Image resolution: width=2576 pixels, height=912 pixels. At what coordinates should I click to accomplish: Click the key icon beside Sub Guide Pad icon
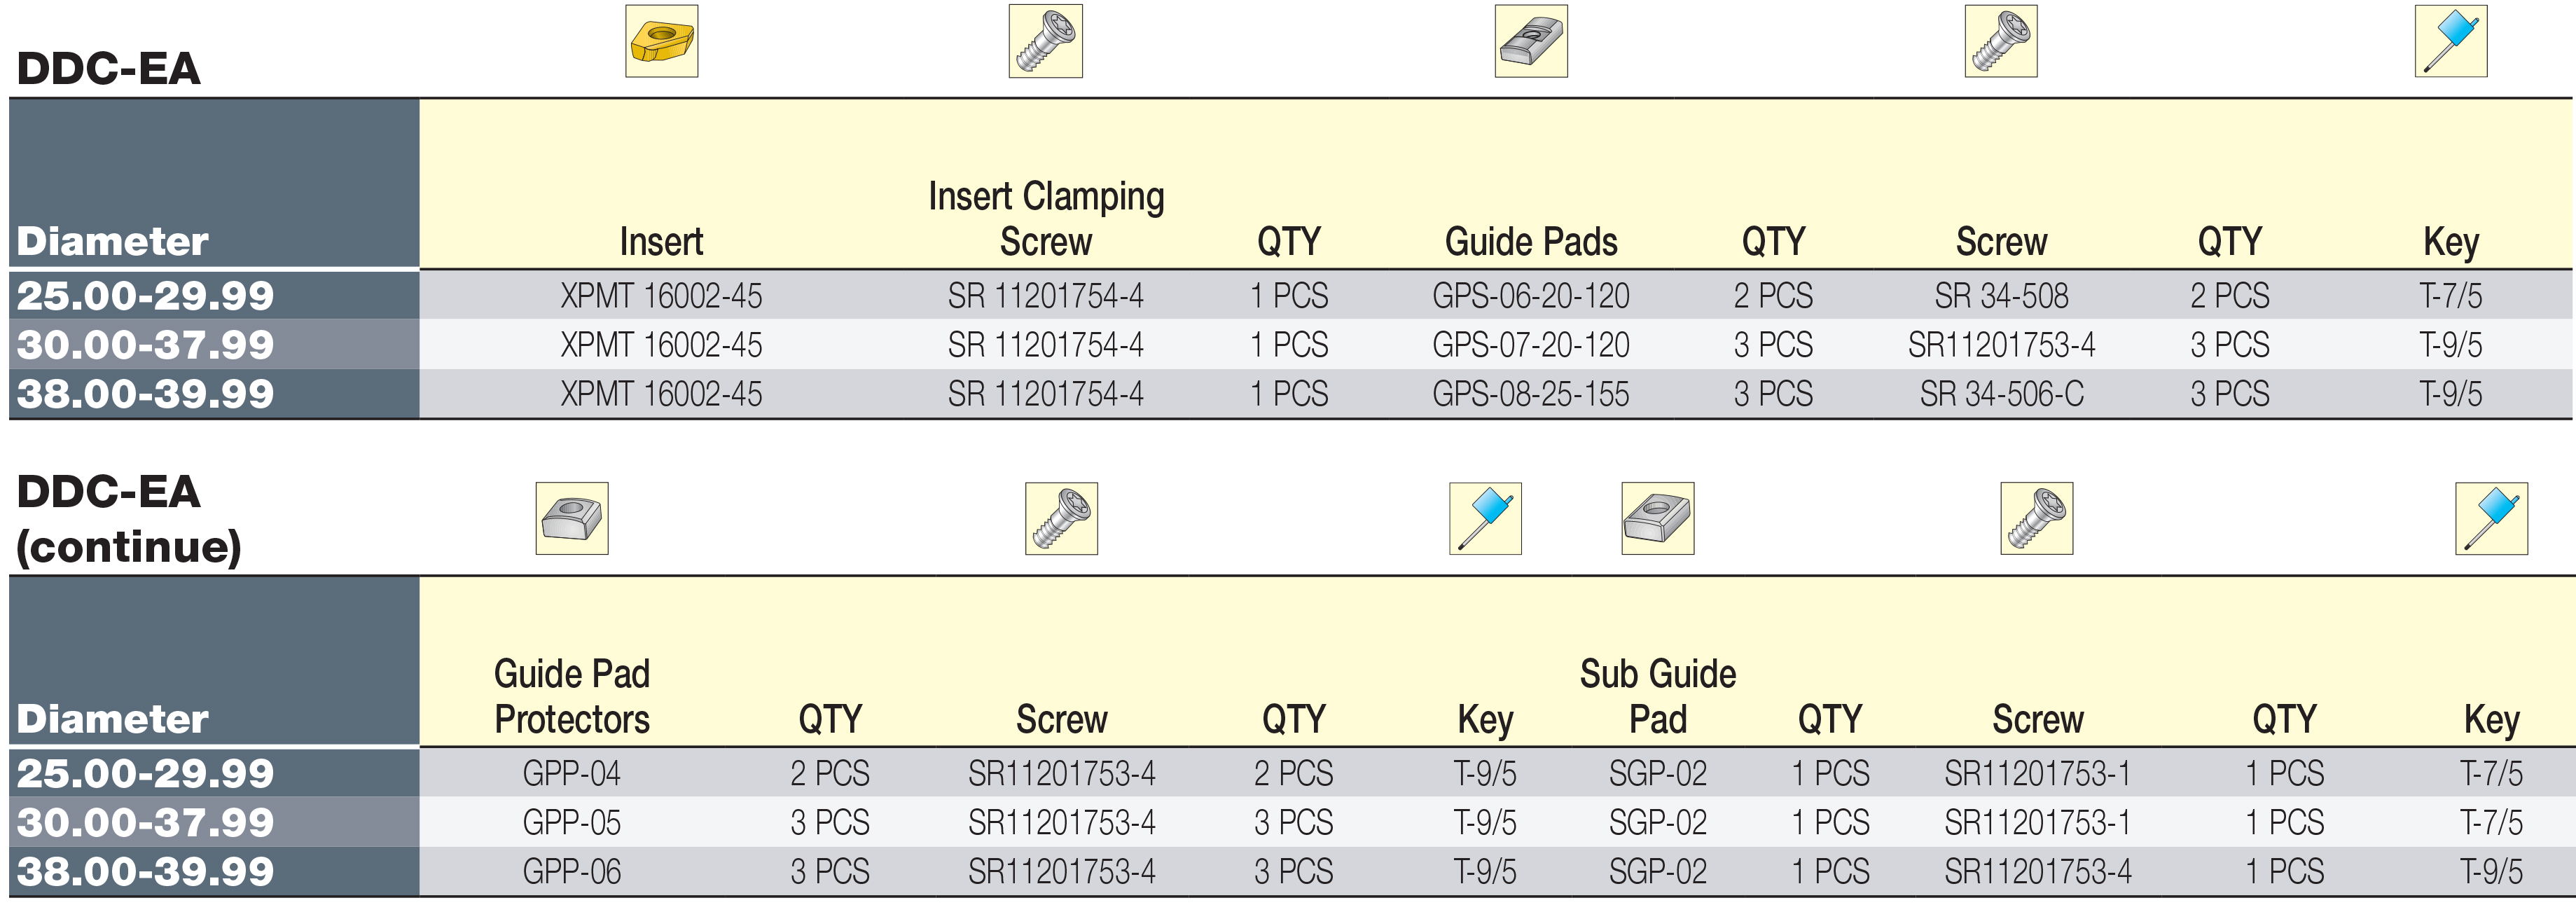point(1486,518)
